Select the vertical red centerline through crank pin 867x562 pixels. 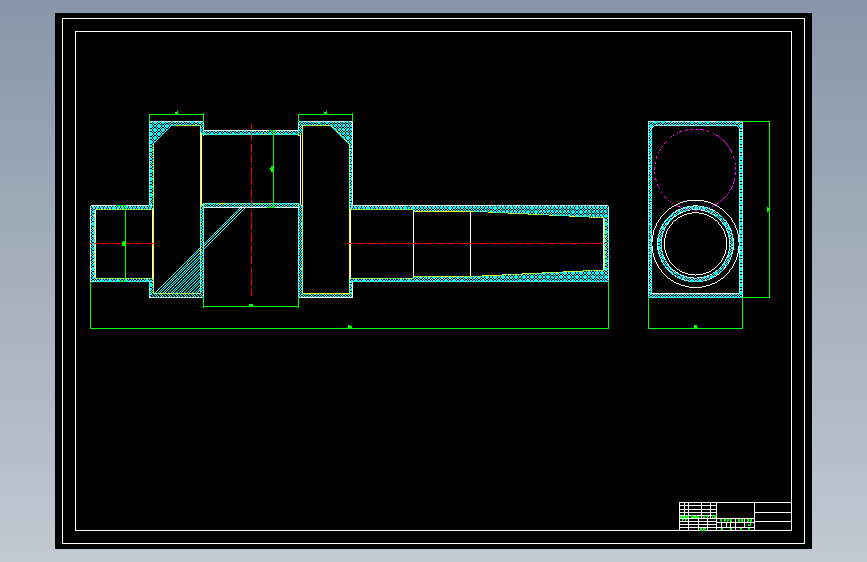pyautogui.click(x=252, y=210)
